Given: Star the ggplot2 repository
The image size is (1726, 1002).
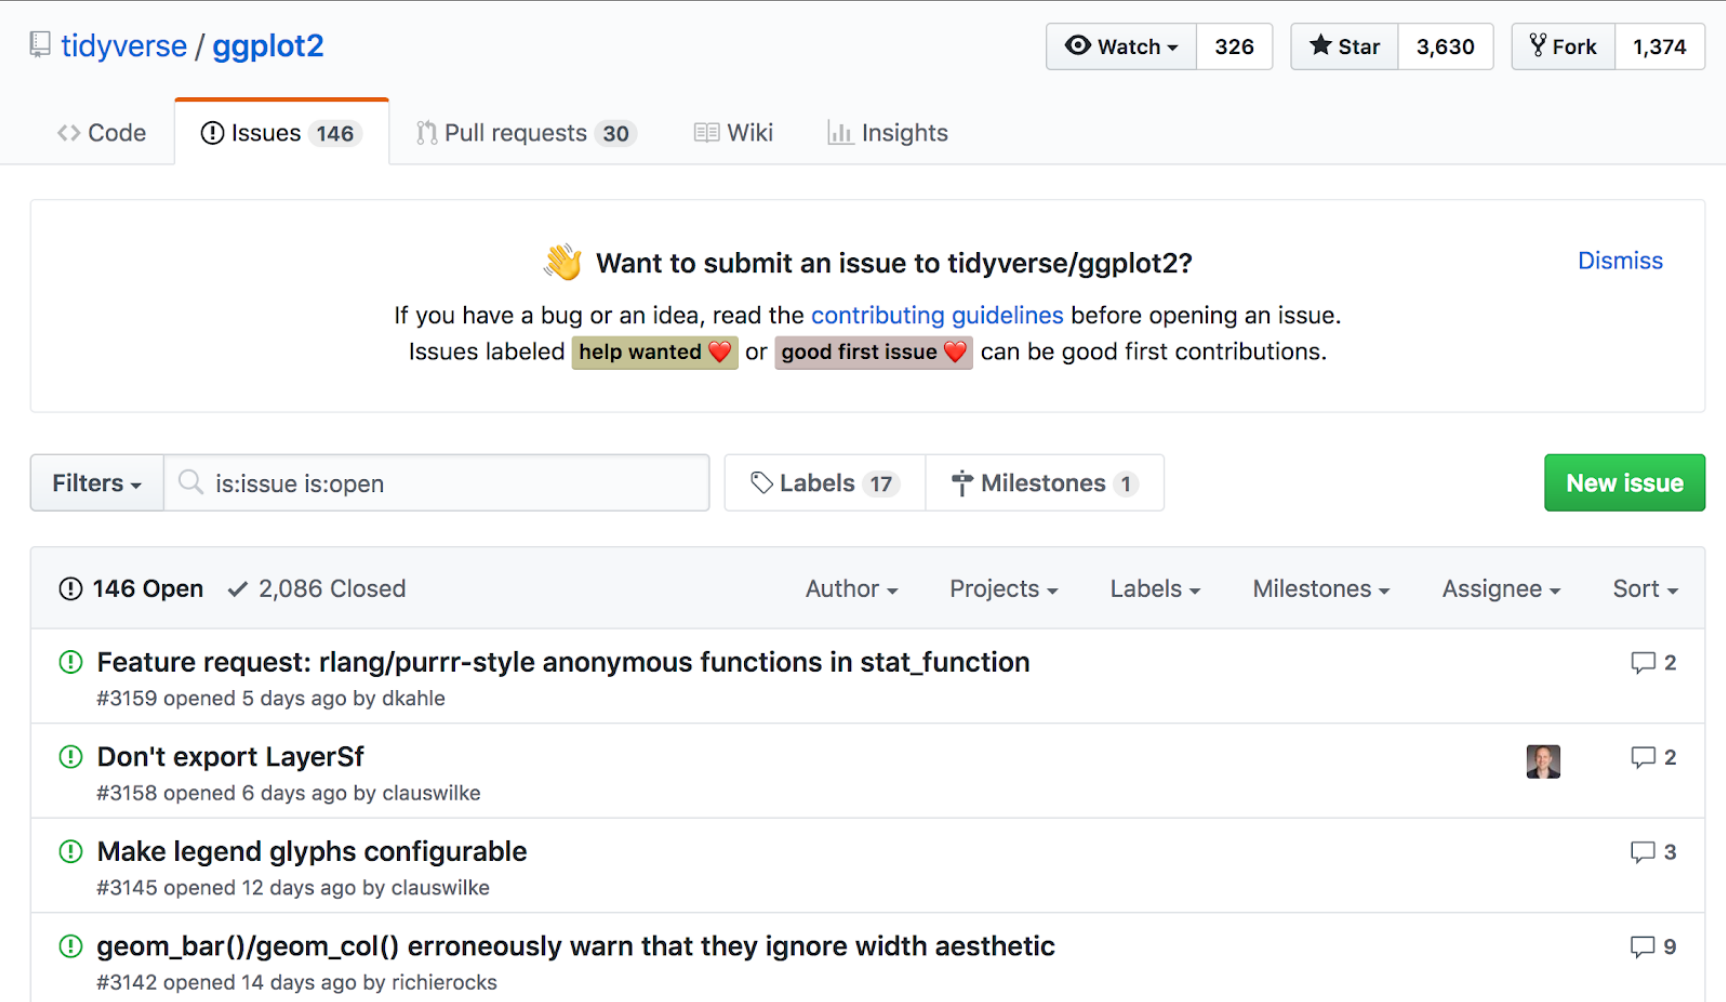Looking at the screenshot, I should pyautogui.click(x=1344, y=47).
